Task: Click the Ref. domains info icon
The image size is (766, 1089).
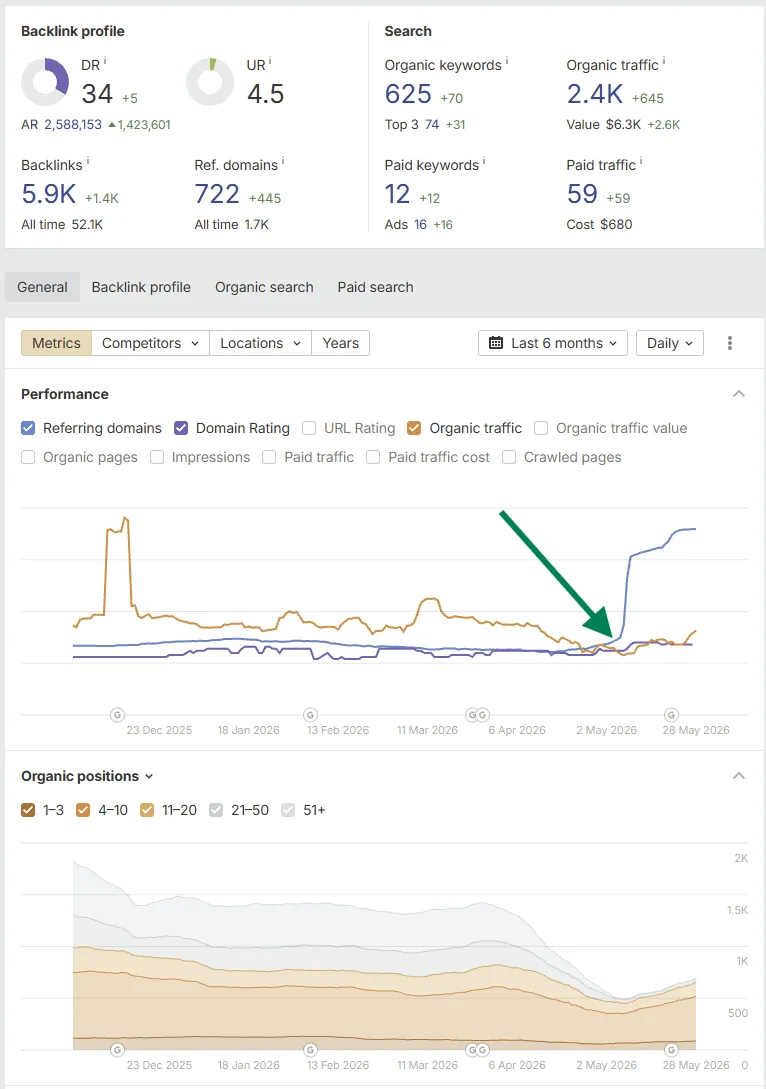Action: tap(283, 161)
